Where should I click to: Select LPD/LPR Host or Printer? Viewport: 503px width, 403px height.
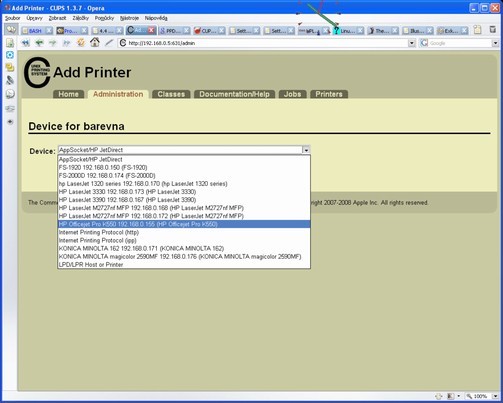pyautogui.click(x=184, y=265)
